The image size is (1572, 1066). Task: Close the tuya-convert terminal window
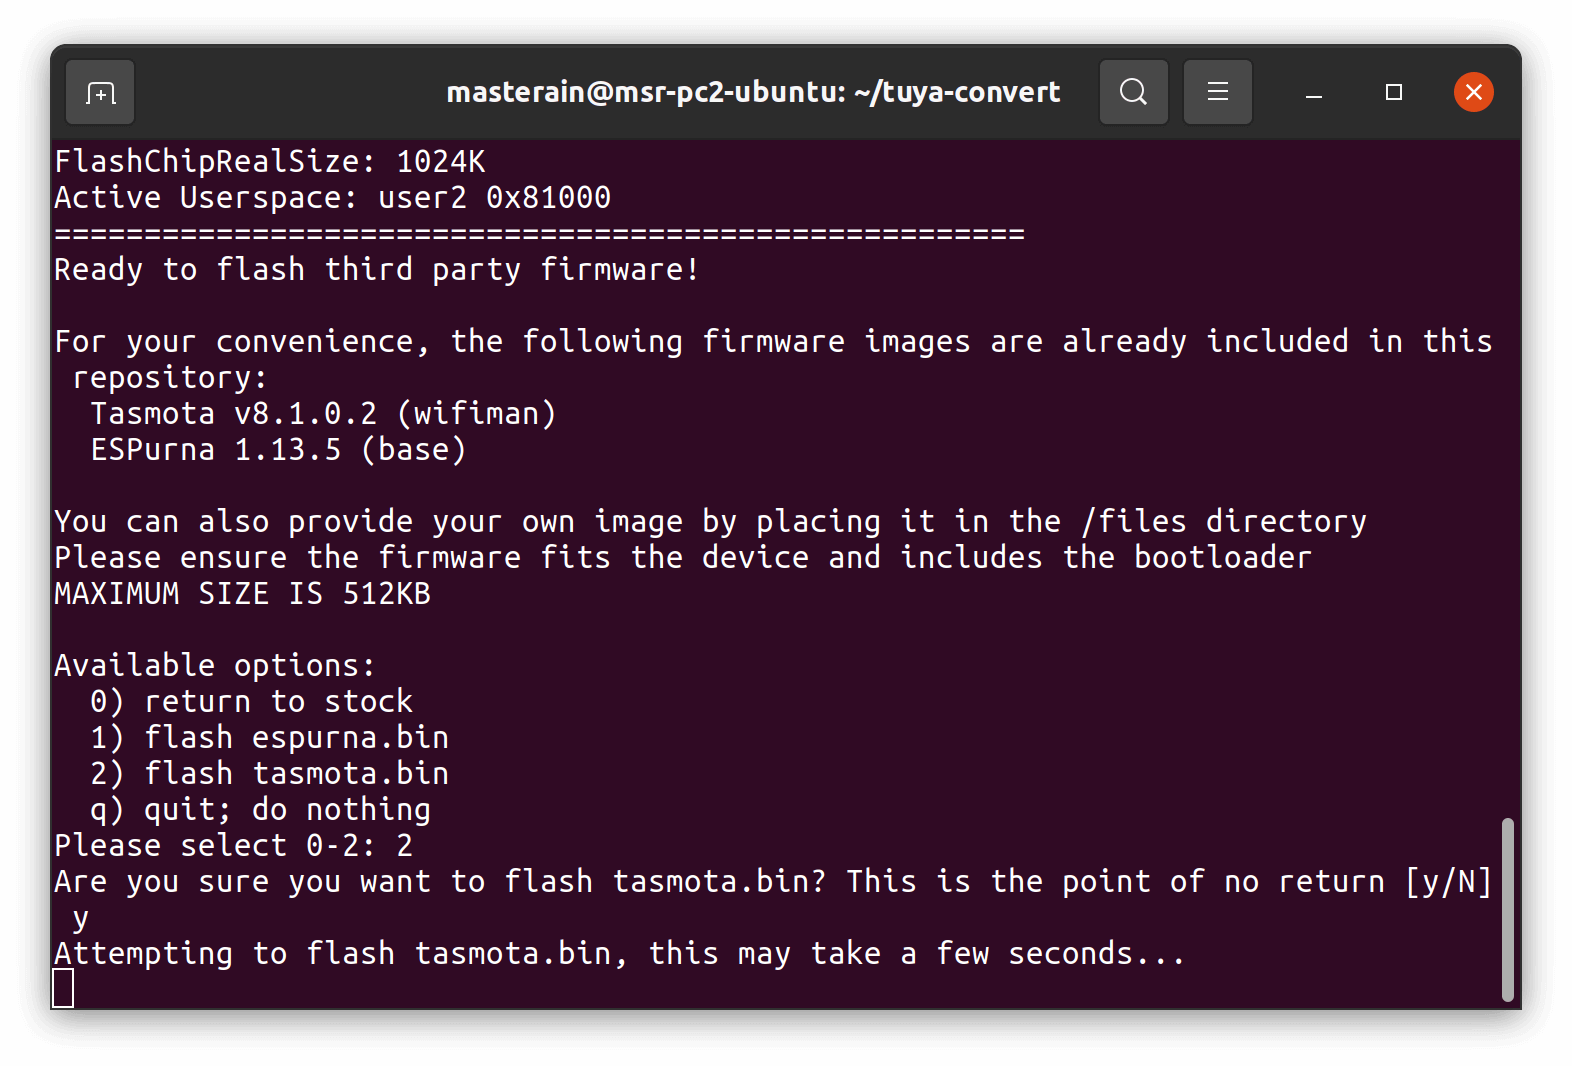pyautogui.click(x=1473, y=93)
